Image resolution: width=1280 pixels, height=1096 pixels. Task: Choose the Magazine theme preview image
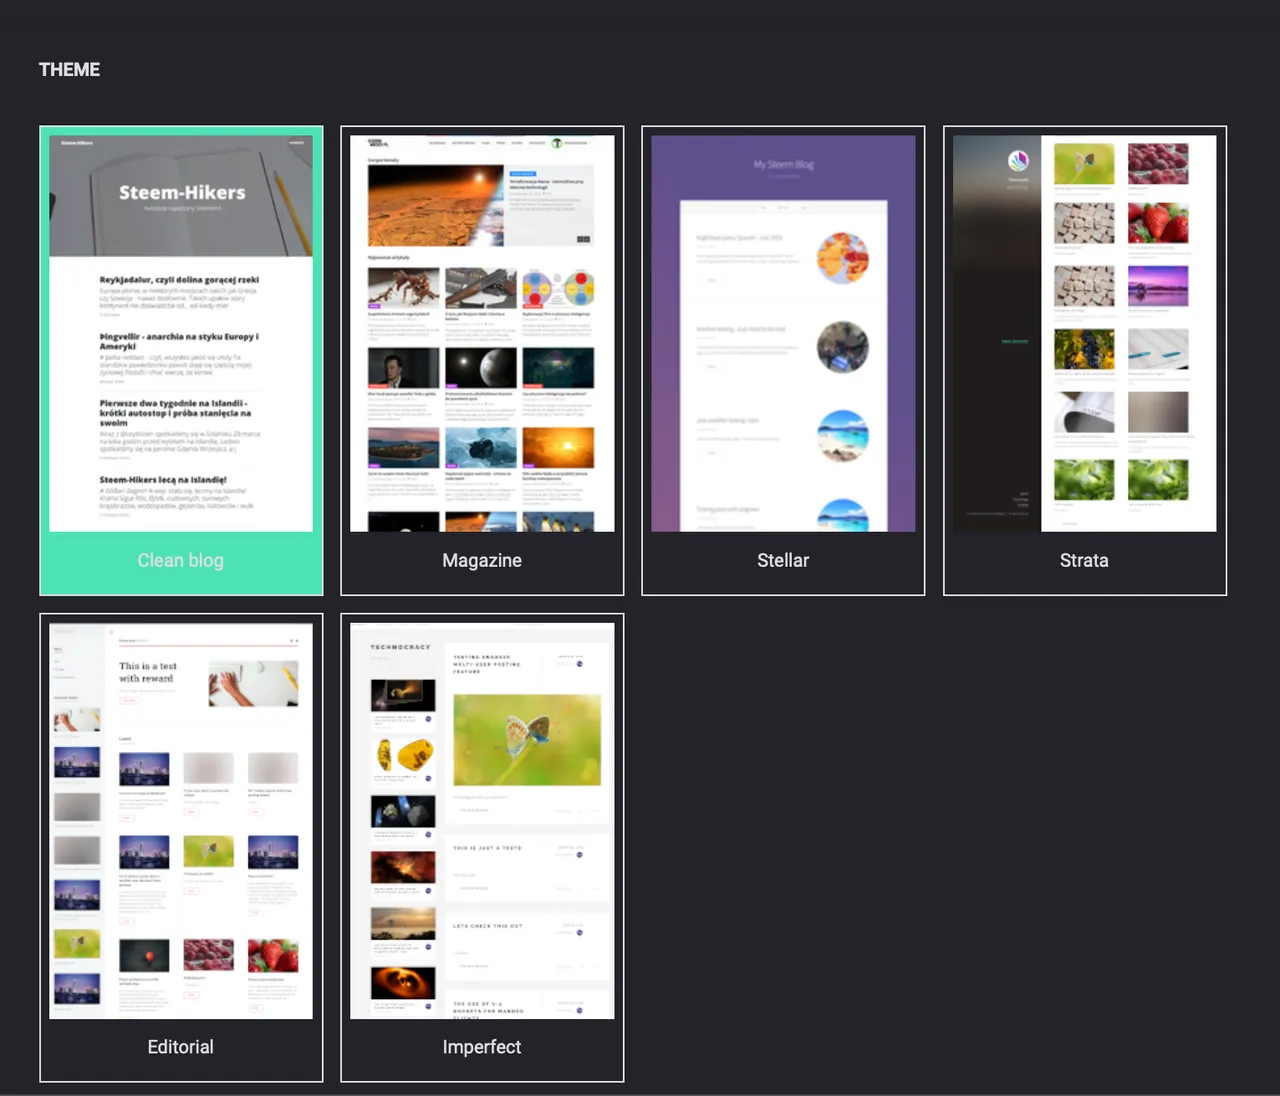coord(482,333)
